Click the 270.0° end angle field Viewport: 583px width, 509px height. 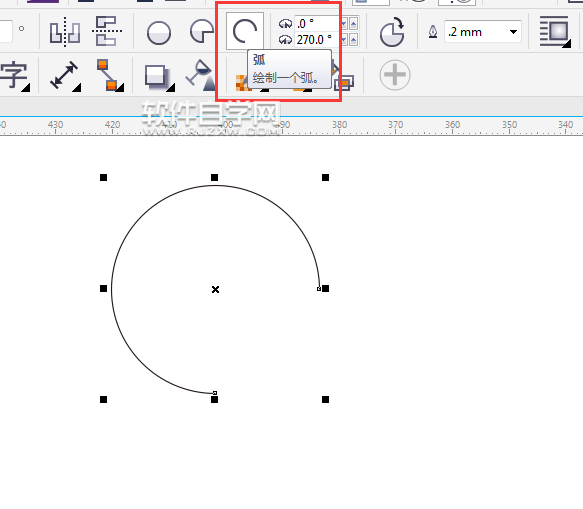[x=317, y=39]
